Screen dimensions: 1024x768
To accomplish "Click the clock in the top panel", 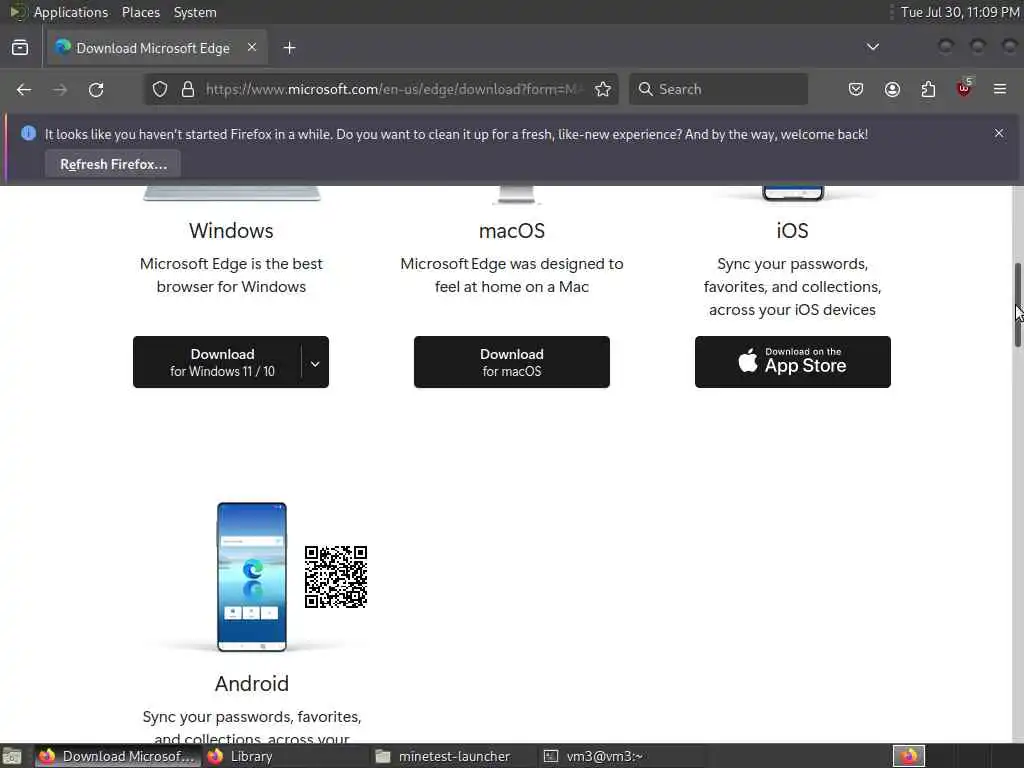I will pos(959,12).
